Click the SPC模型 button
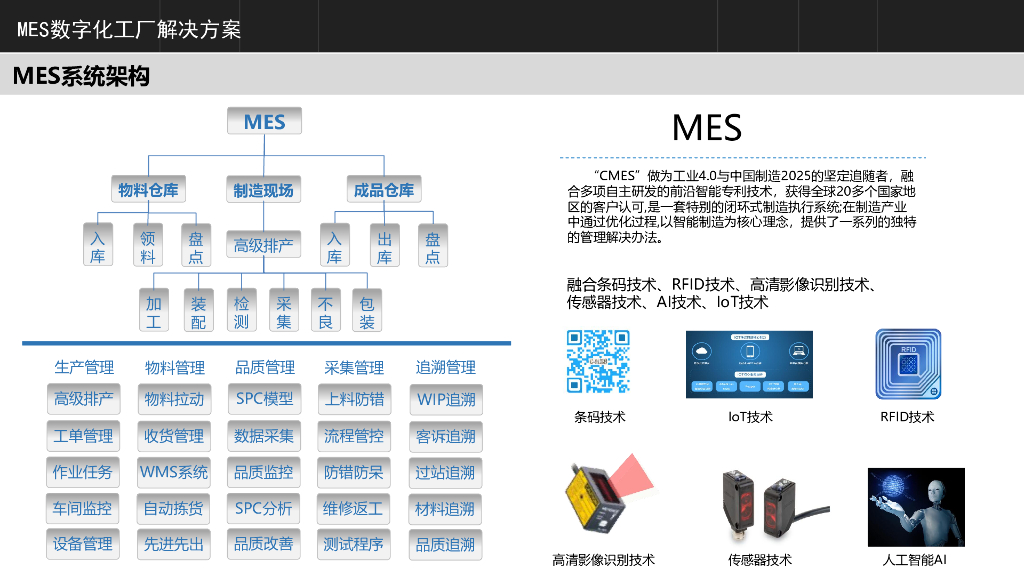 click(x=264, y=399)
